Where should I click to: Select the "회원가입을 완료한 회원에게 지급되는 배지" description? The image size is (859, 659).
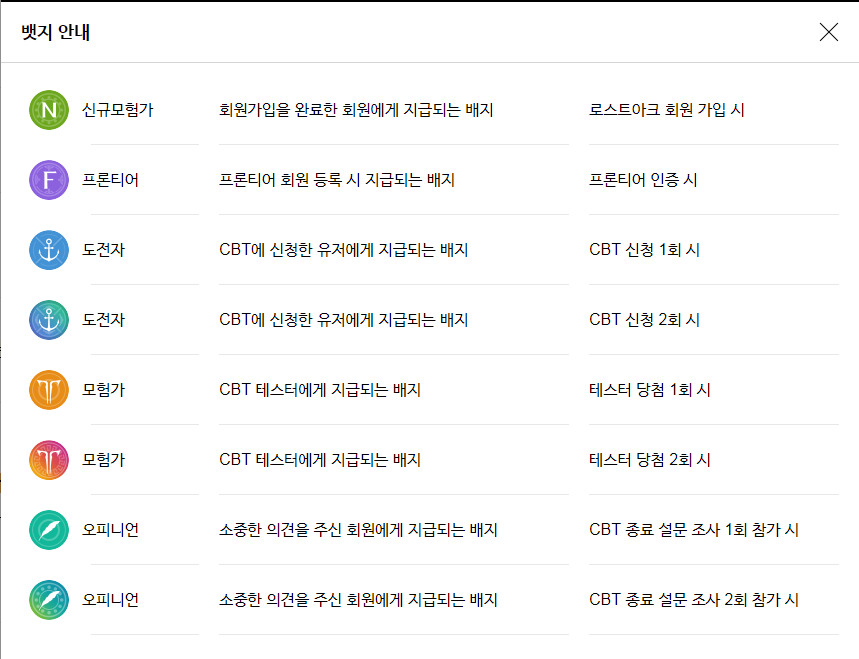pos(356,110)
